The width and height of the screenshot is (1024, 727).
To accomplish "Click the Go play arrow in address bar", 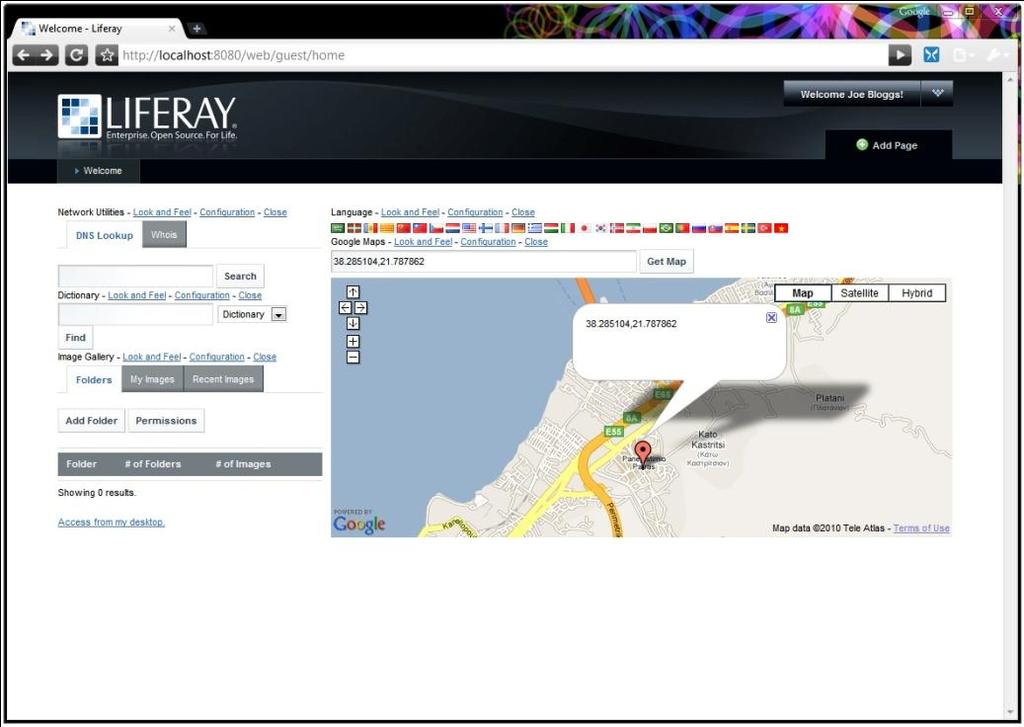I will pyautogui.click(x=899, y=55).
